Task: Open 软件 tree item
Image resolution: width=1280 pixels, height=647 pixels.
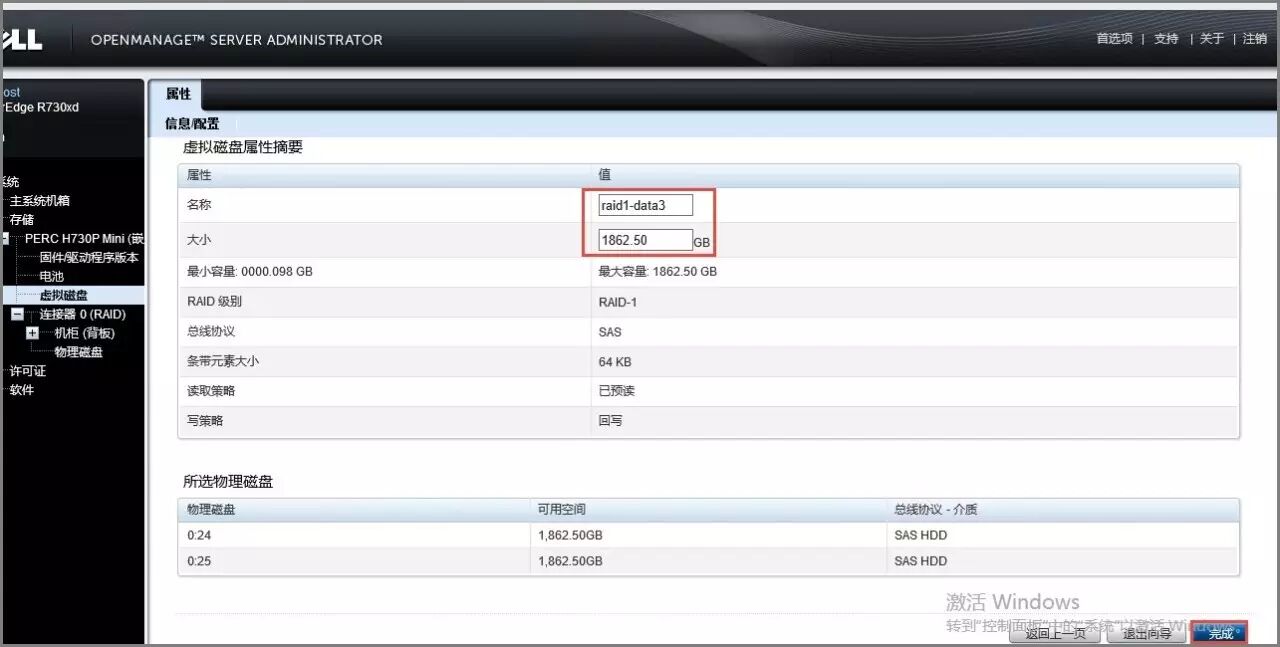Action: point(22,390)
